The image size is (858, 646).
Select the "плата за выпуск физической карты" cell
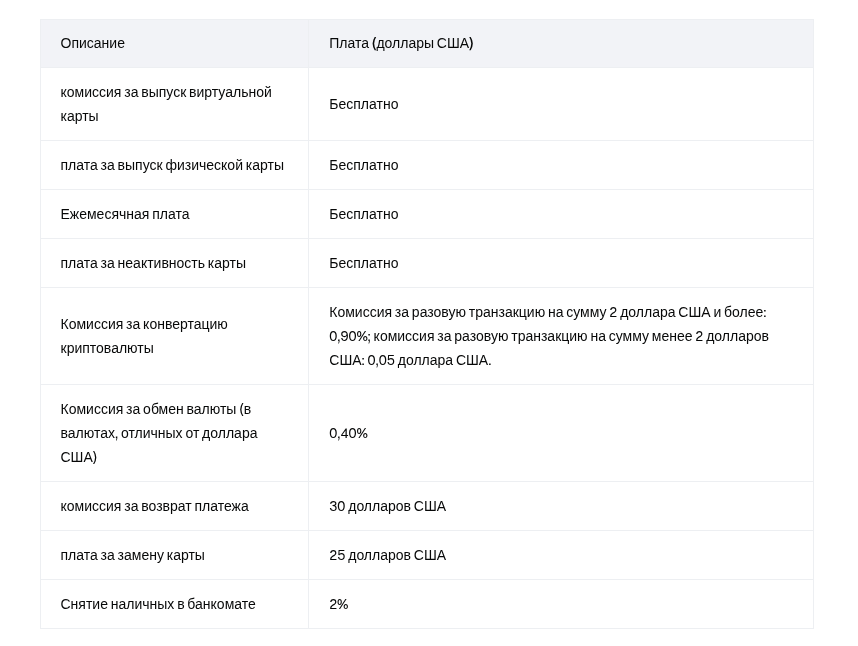coord(172,165)
